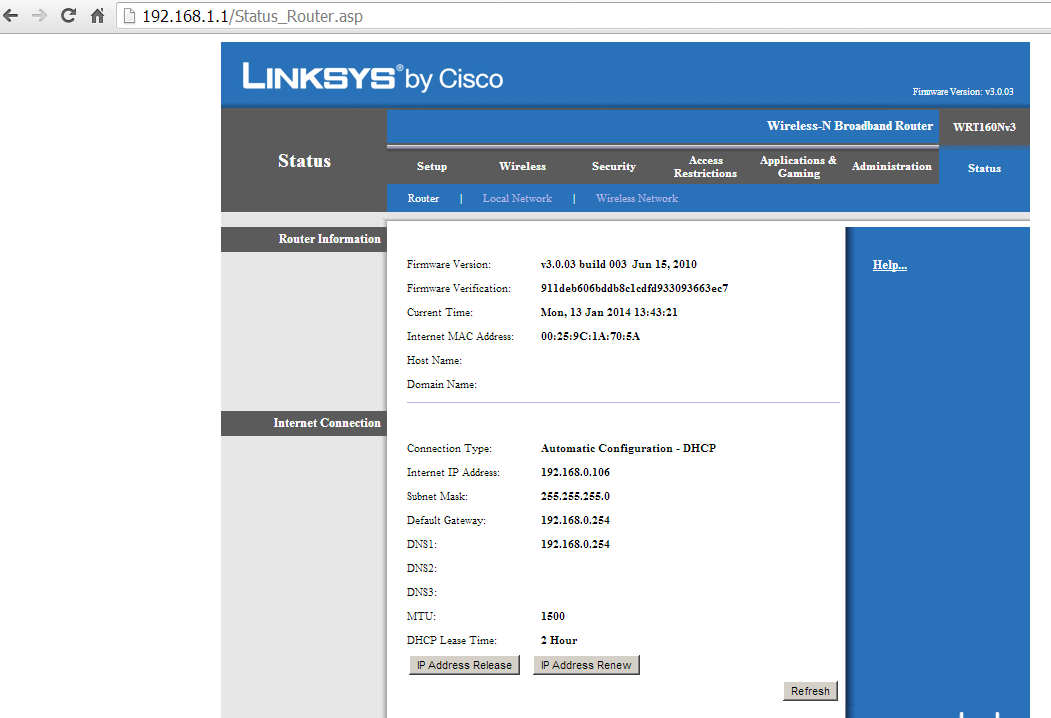
Task: Select the Status tab
Action: point(984,168)
